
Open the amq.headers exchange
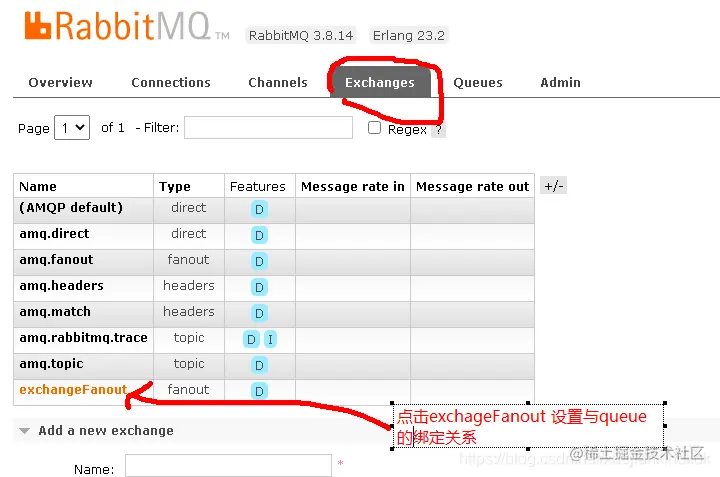(x=62, y=286)
